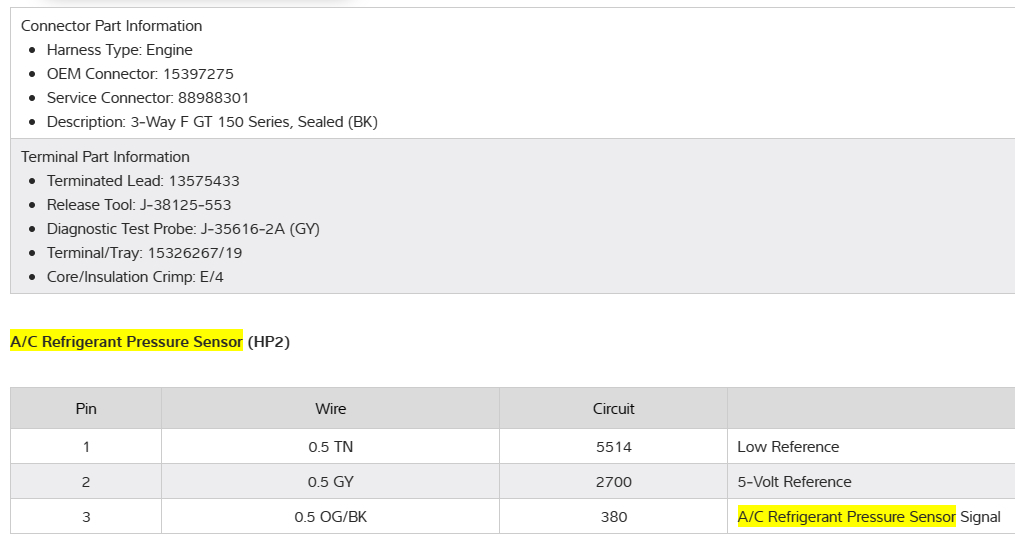Click the Pin column header

coord(86,409)
